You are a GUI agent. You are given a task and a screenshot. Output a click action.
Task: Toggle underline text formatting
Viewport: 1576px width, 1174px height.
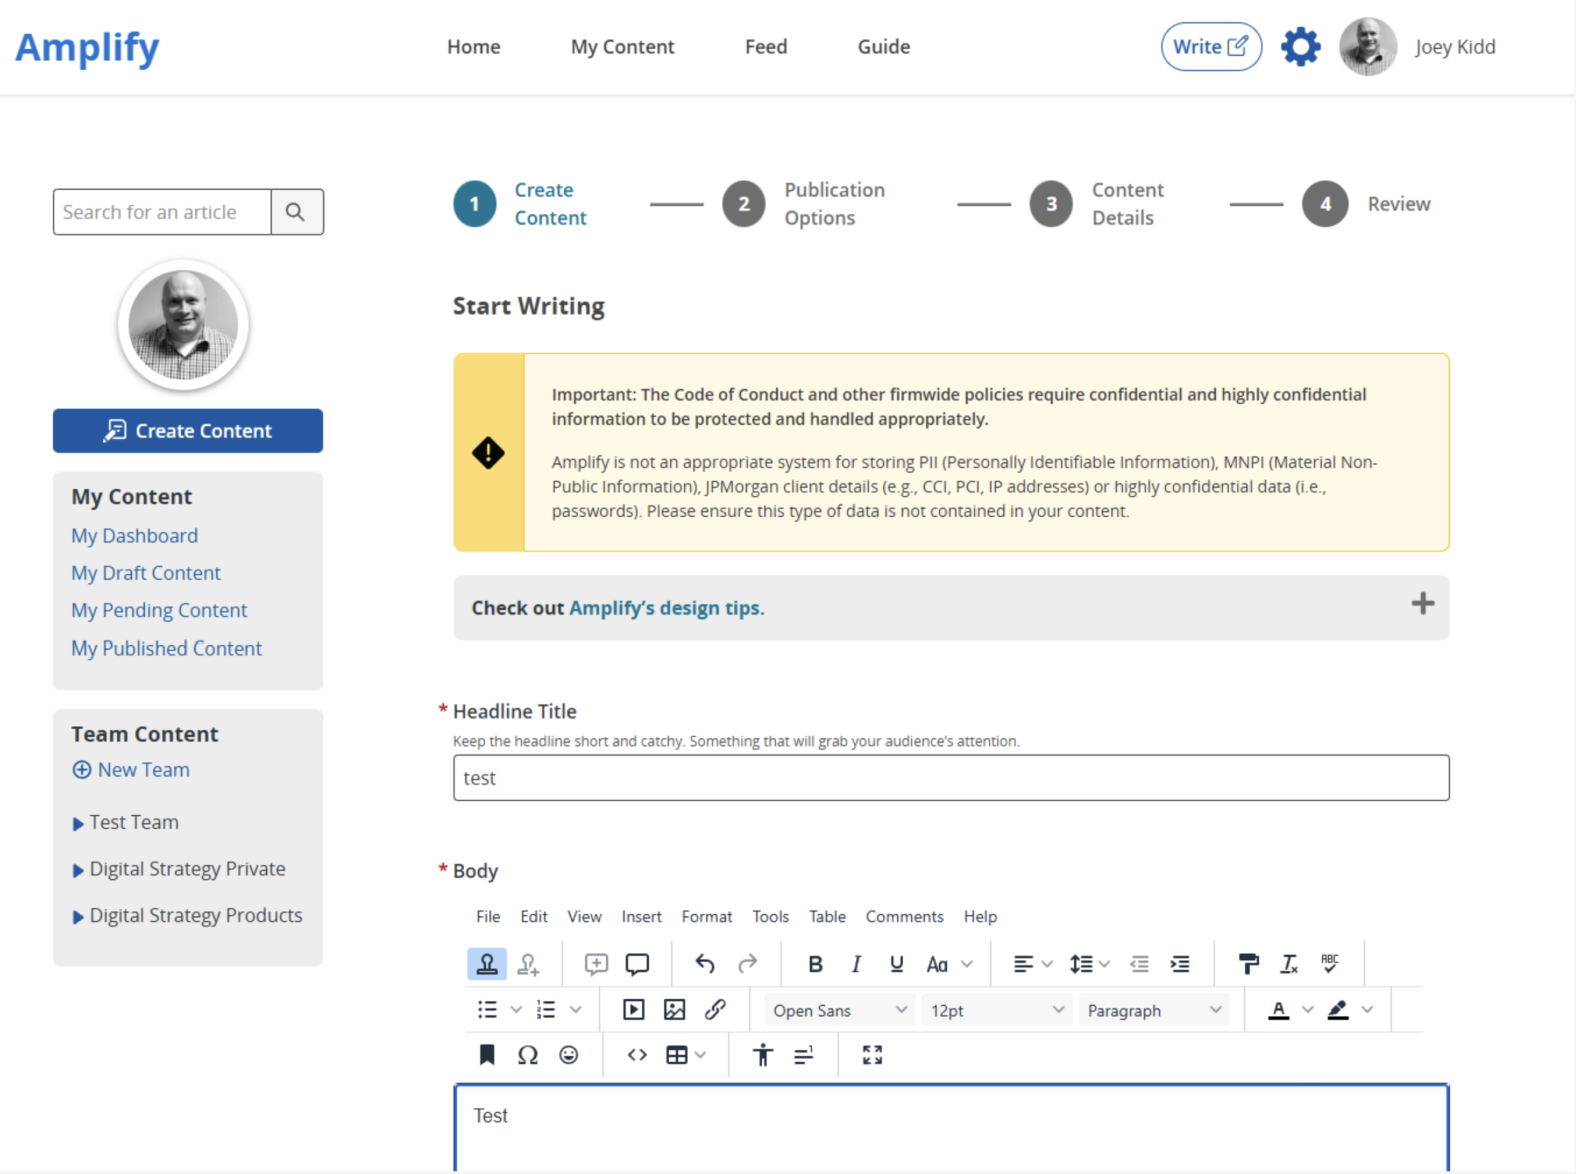(896, 964)
